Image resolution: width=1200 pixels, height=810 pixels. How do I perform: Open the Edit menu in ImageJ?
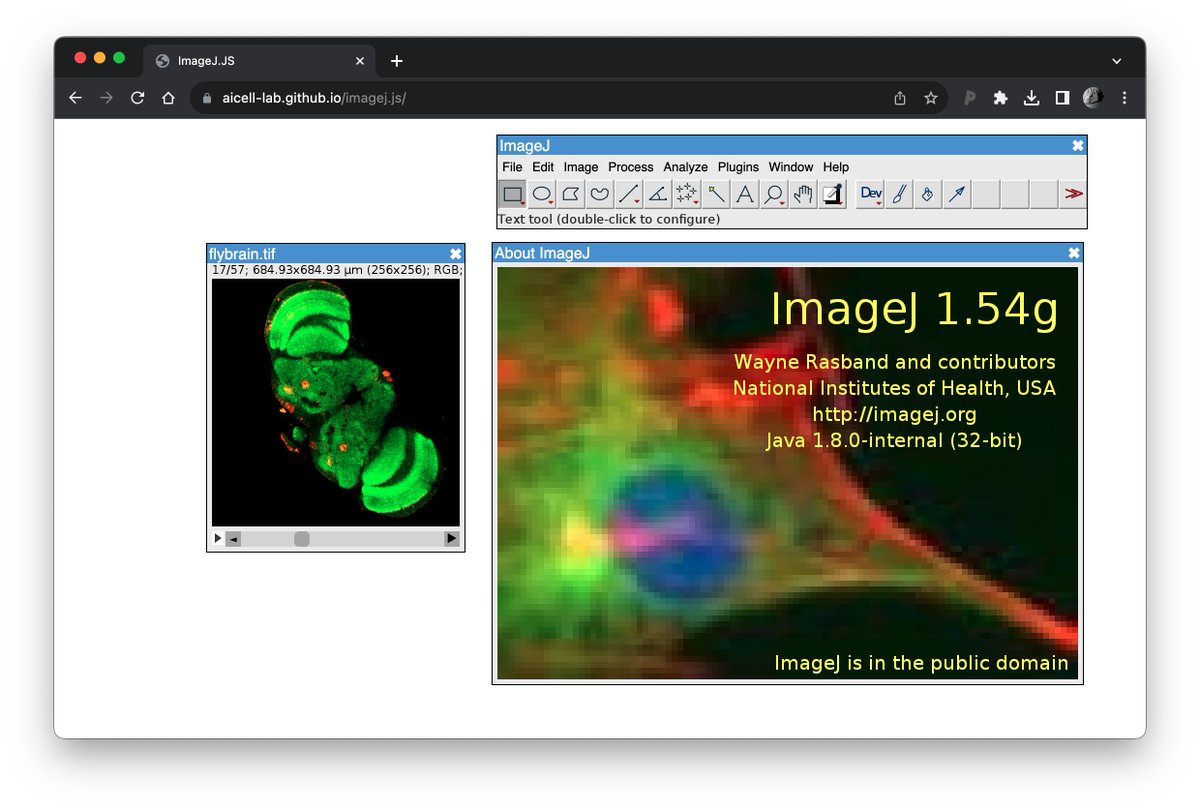pos(543,167)
